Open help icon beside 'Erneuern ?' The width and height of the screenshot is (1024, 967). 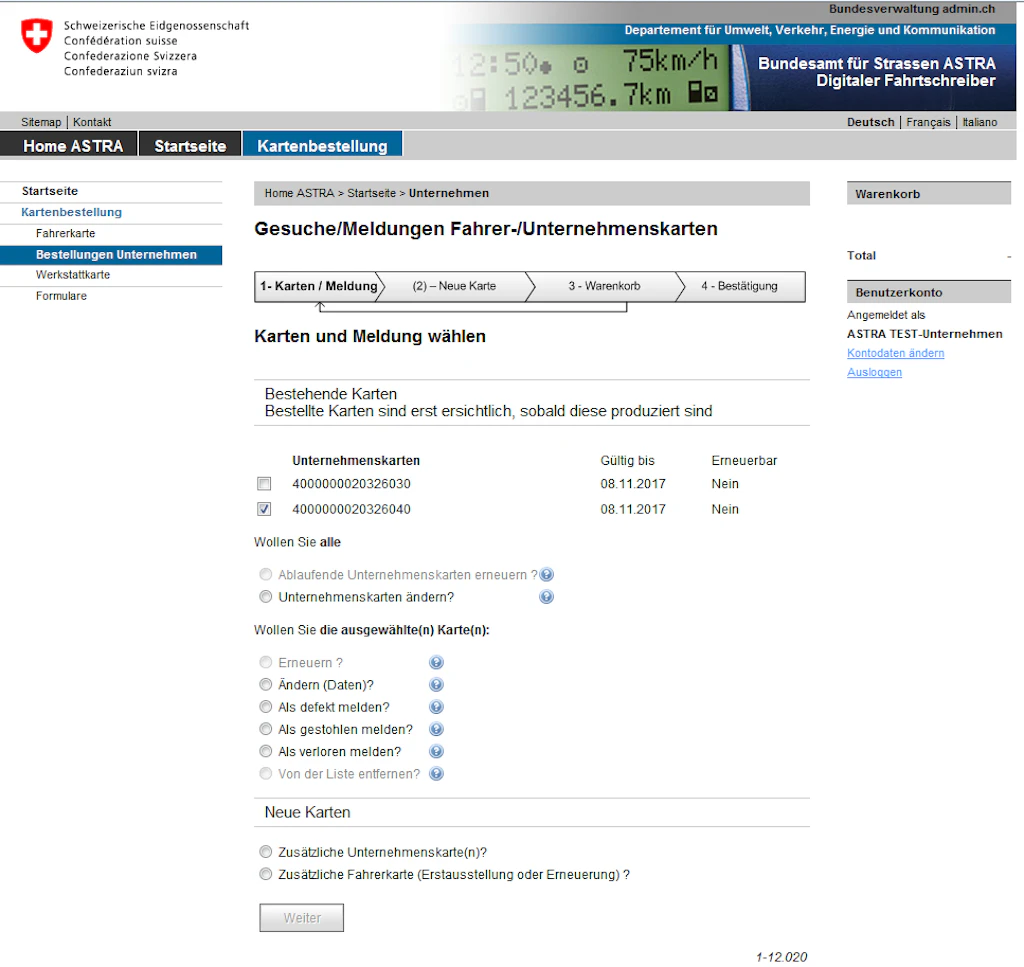[x=436, y=663]
